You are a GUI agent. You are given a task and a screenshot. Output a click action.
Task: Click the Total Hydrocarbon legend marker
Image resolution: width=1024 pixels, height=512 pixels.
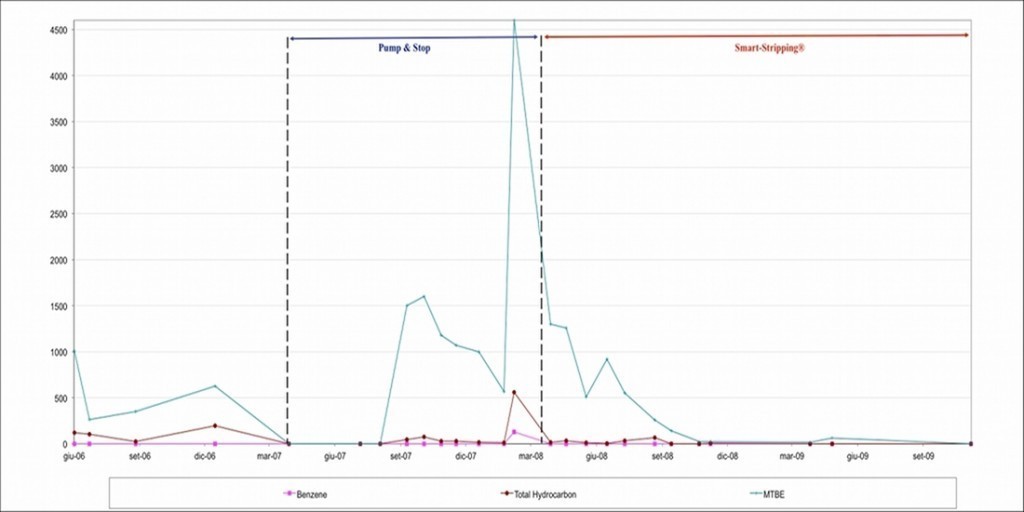504,493
